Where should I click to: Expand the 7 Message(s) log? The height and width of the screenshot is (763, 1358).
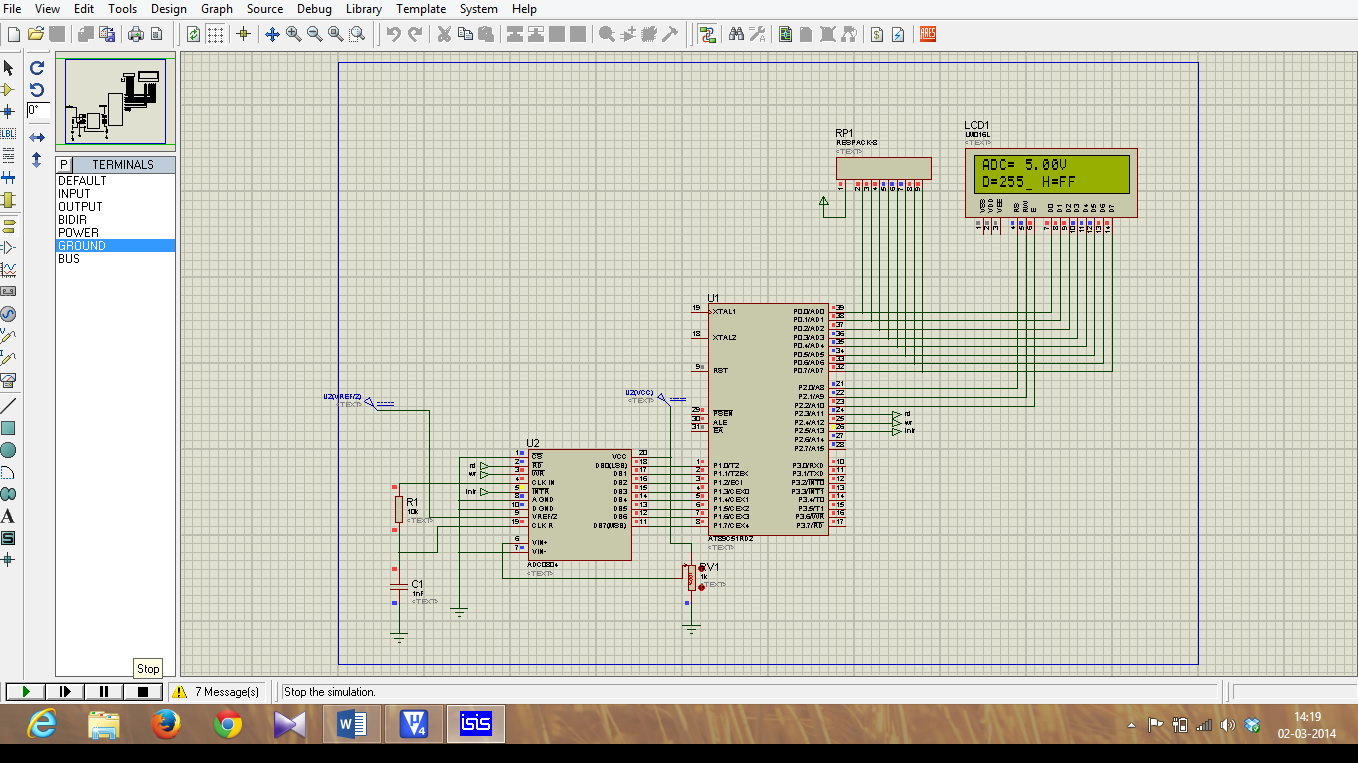(x=218, y=690)
